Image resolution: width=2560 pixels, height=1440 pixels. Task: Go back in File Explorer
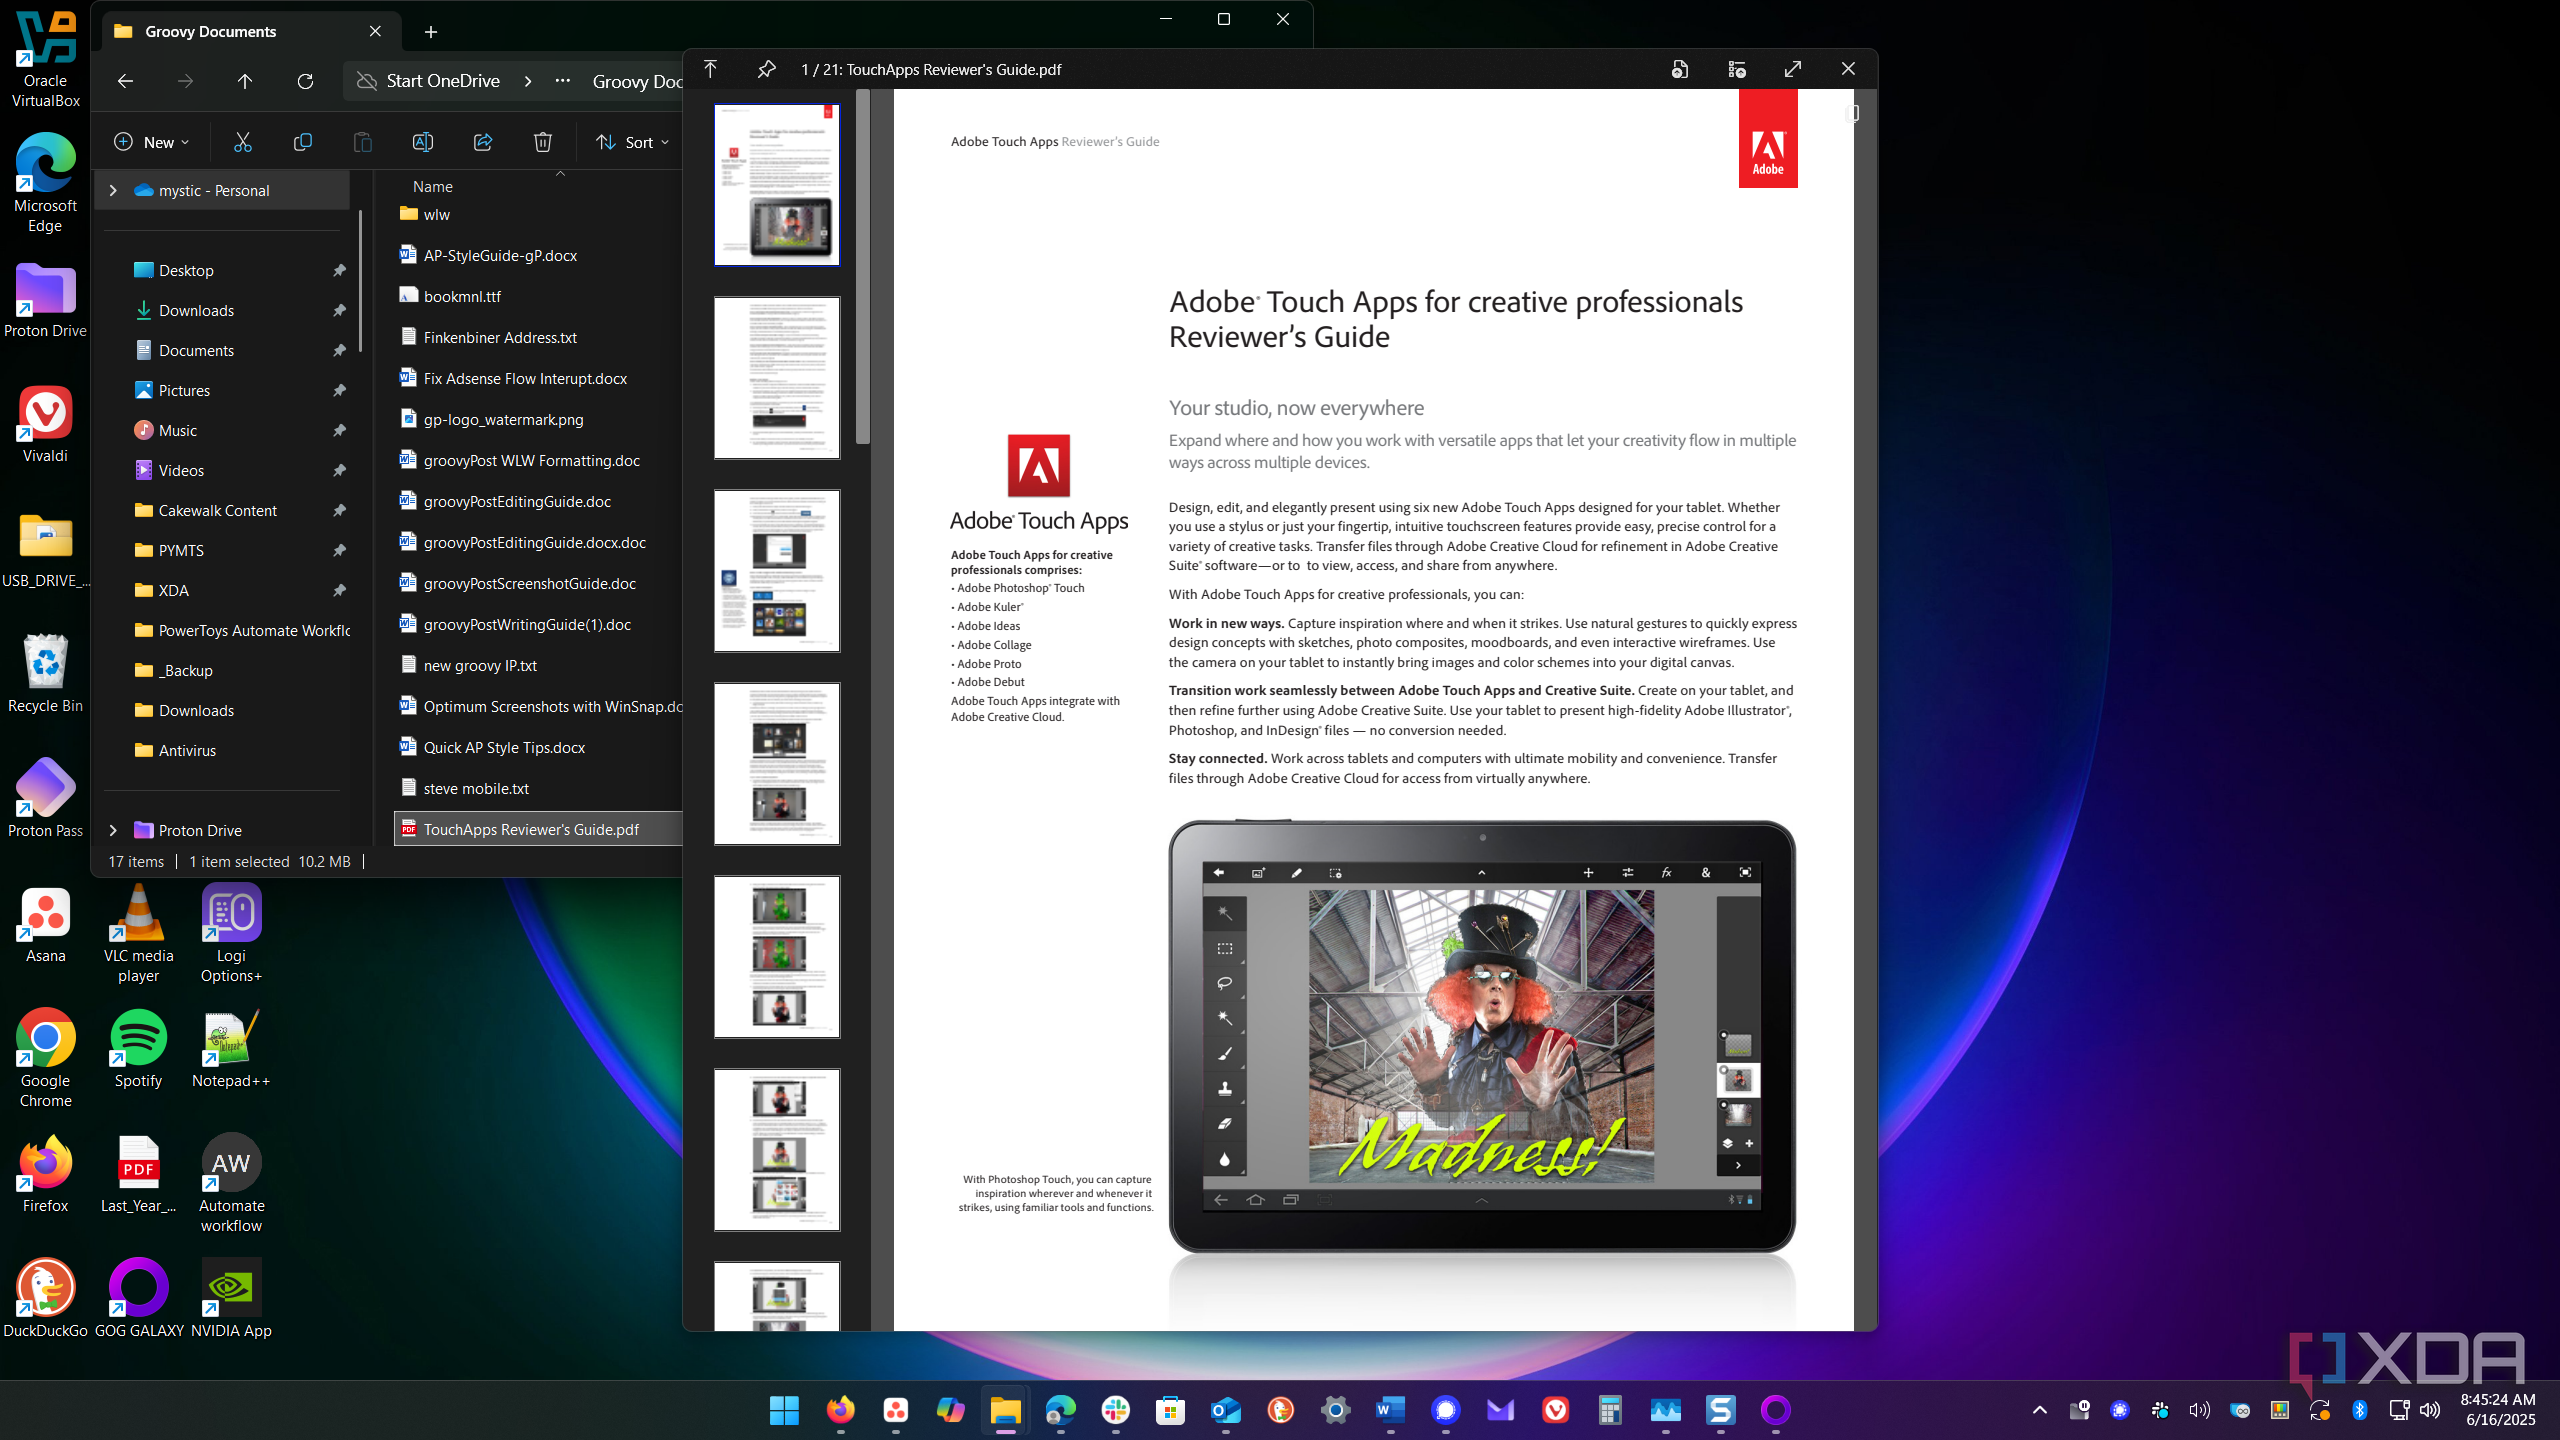[125, 81]
